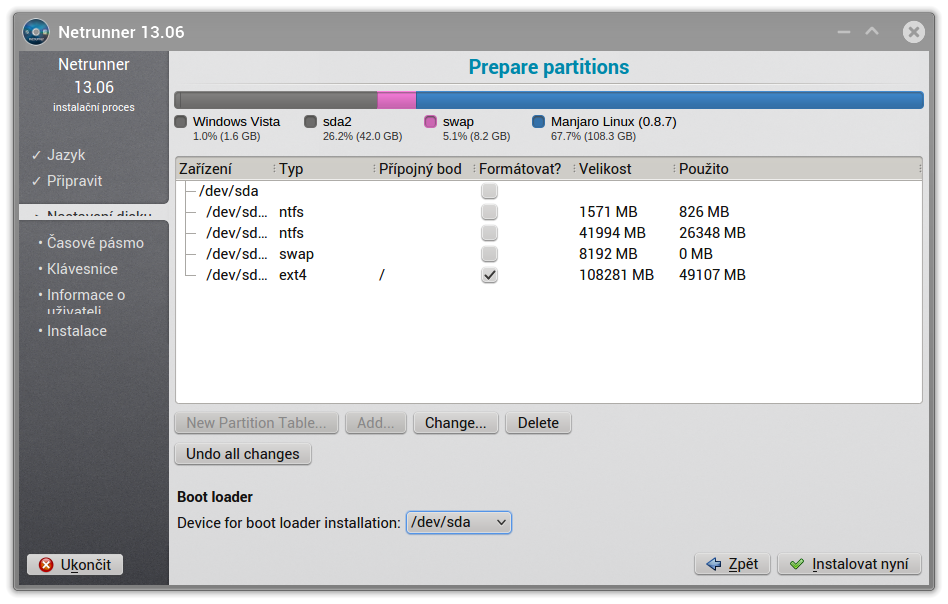Uncheck format for the ext4 partition

489,275
